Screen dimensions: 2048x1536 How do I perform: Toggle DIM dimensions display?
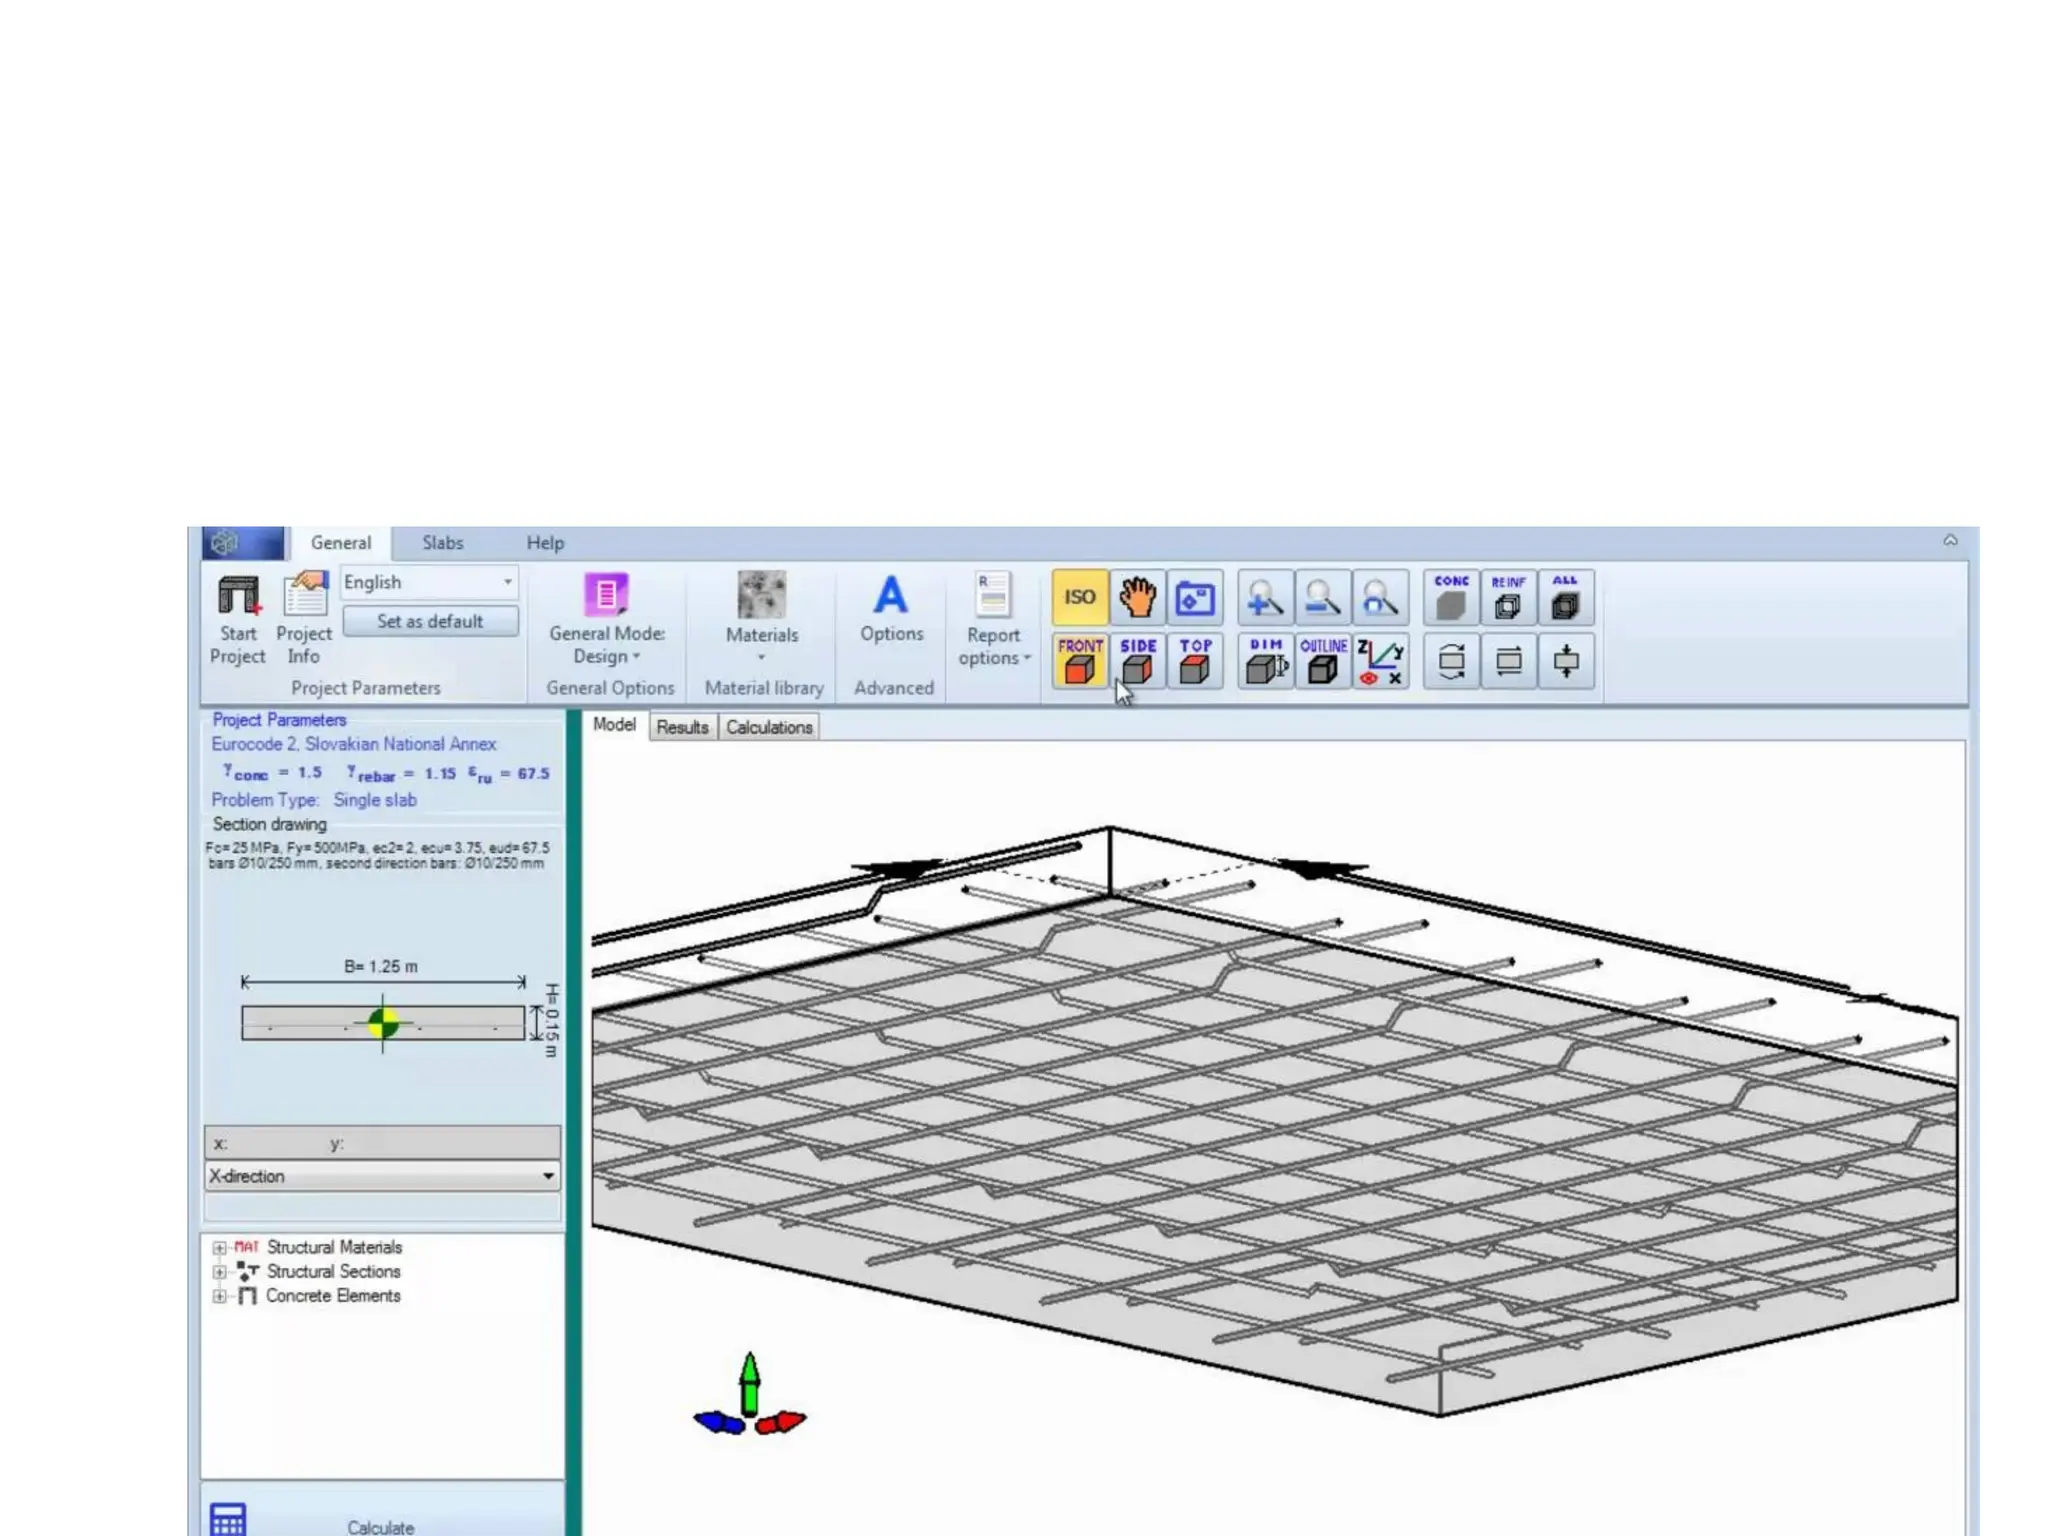1265,661
